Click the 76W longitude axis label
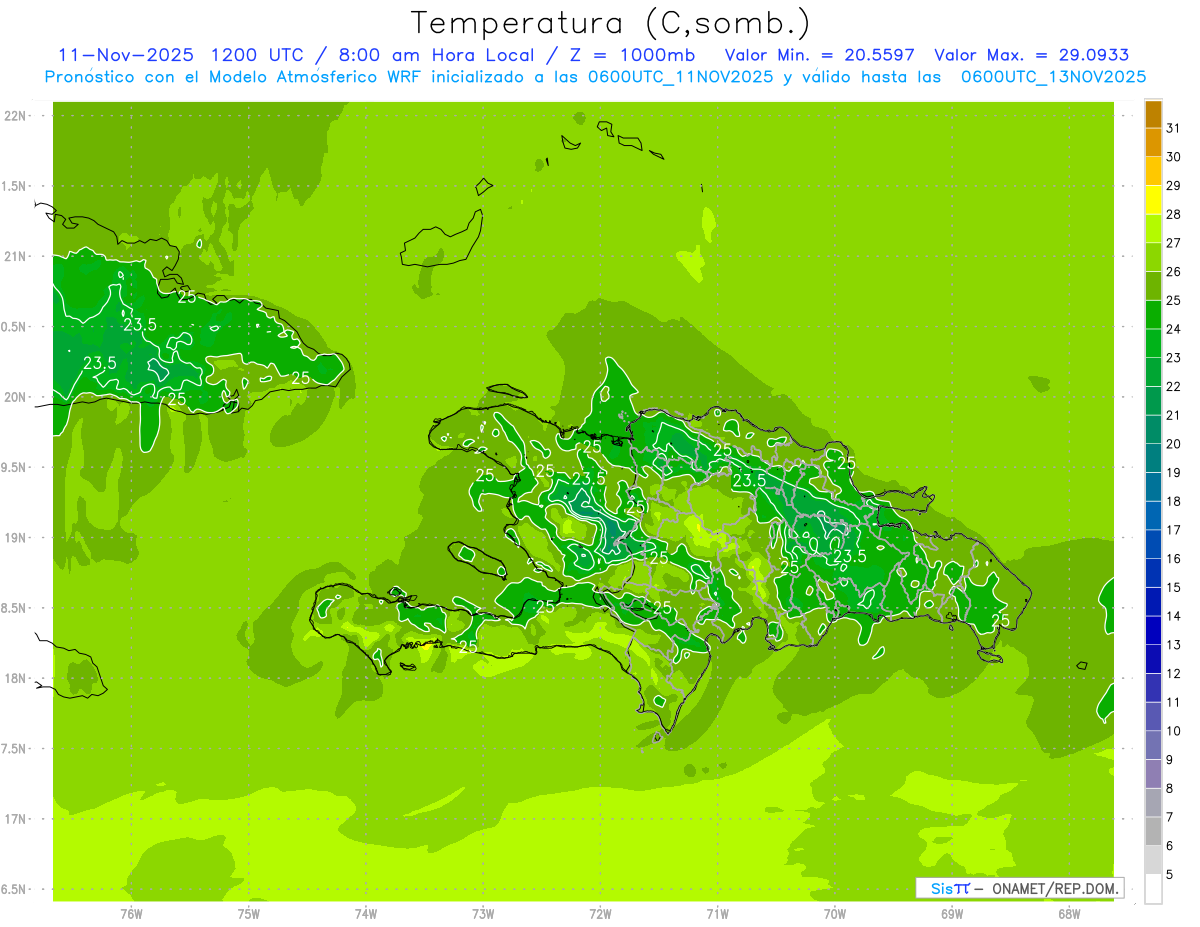Image resolution: width=1200 pixels, height=927 pixels. [131, 913]
